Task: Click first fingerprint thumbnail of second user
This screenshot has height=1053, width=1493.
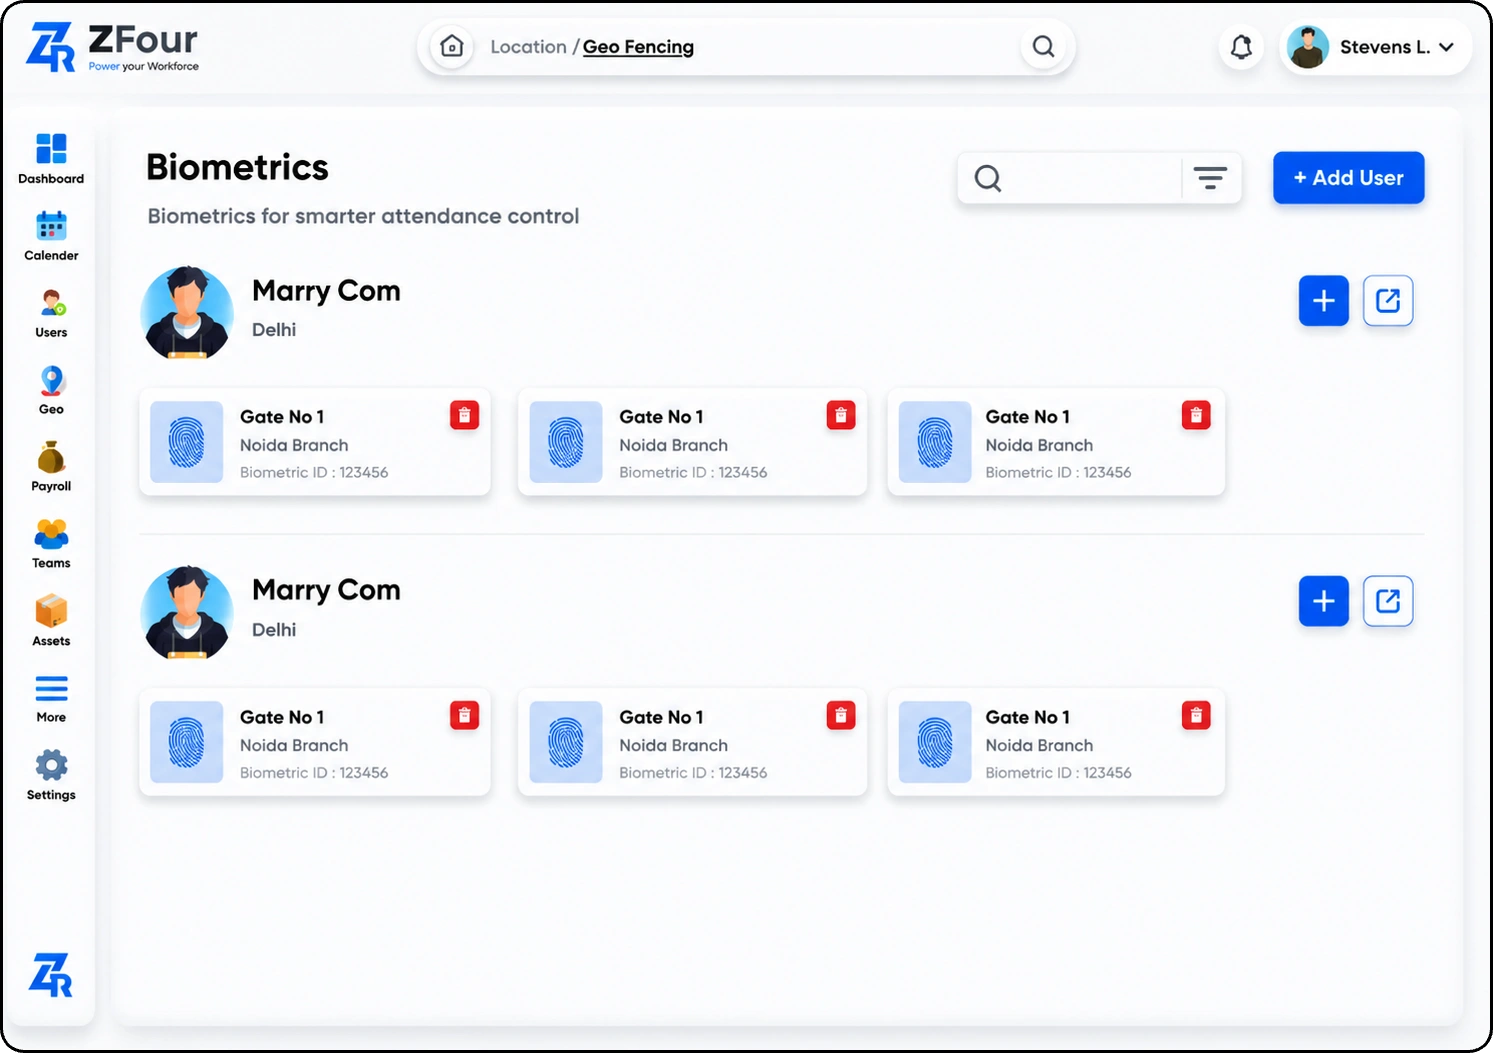Action: (186, 742)
